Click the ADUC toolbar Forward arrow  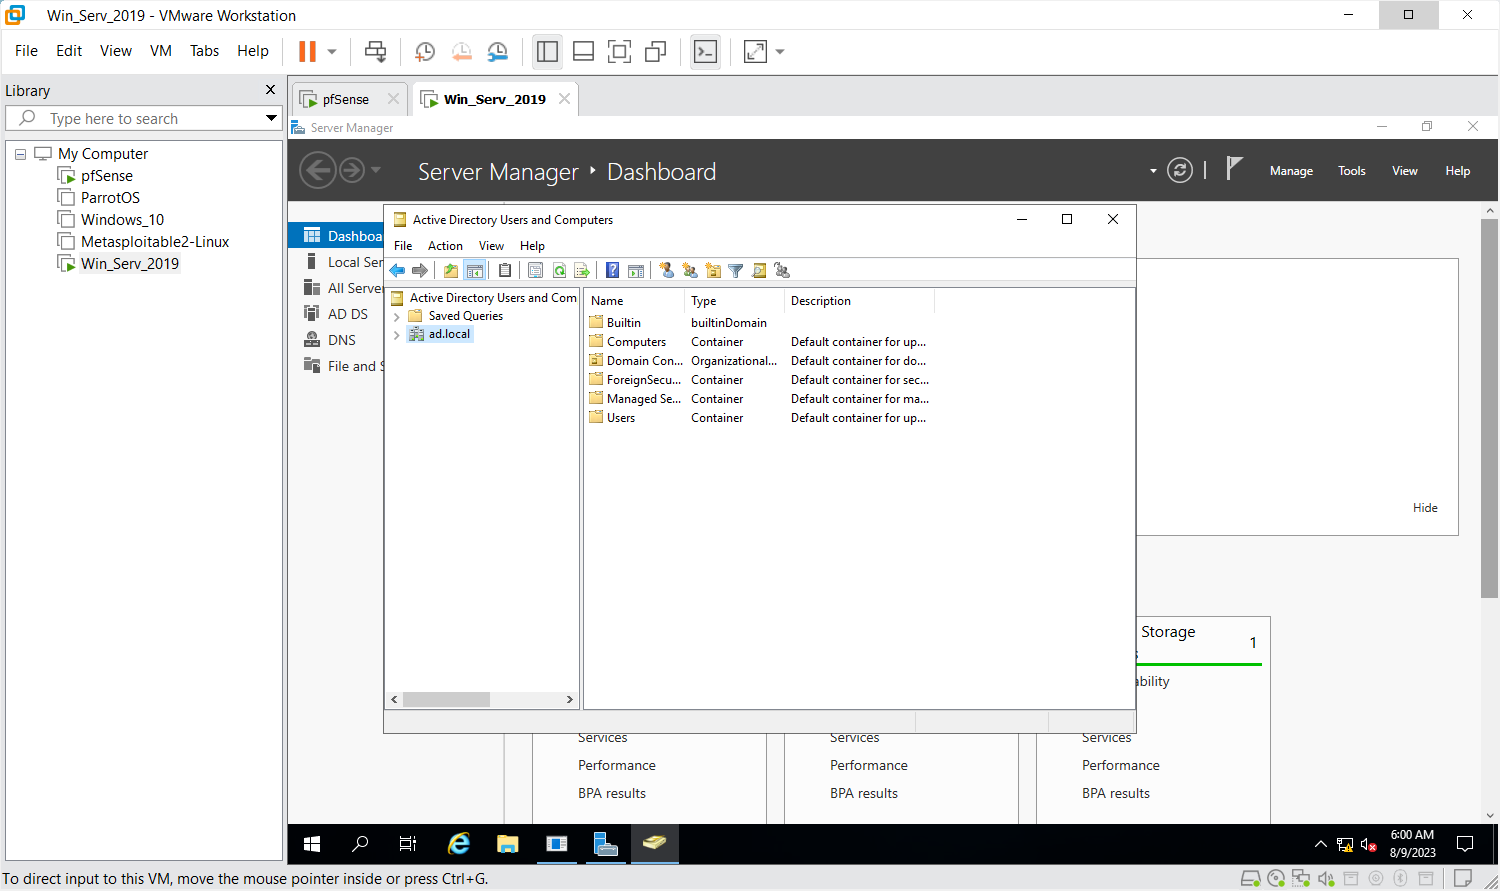click(420, 270)
